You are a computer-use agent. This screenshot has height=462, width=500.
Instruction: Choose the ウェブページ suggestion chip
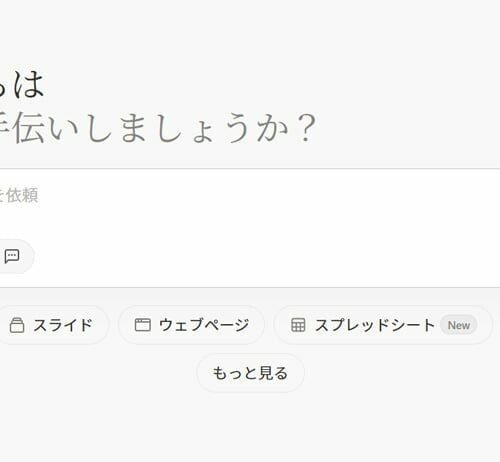pos(191,325)
